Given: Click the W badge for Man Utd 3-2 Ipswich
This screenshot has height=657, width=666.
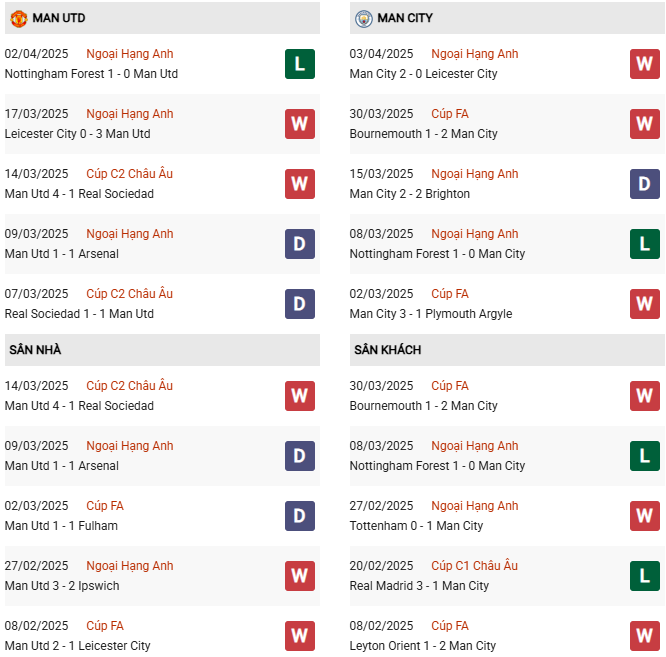Looking at the screenshot, I should pyautogui.click(x=299, y=576).
